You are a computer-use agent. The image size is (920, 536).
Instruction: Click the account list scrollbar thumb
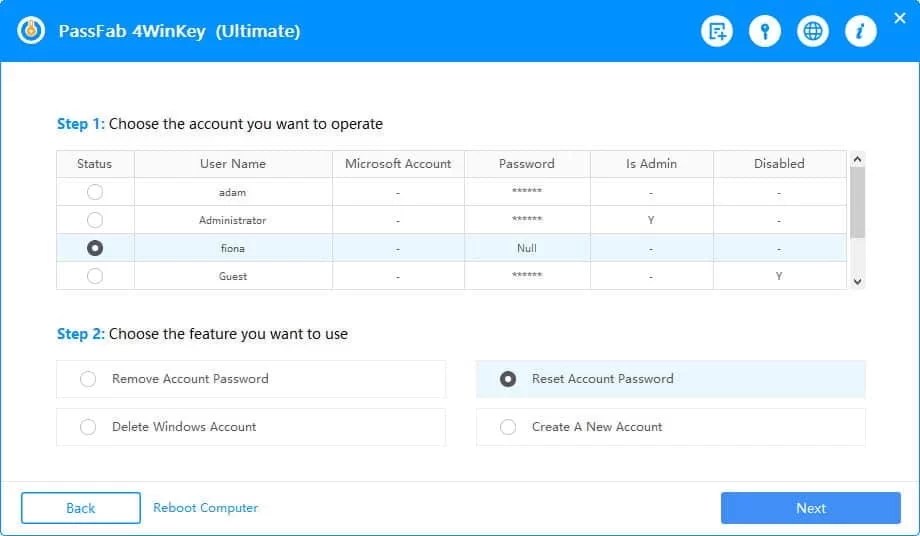coord(857,202)
